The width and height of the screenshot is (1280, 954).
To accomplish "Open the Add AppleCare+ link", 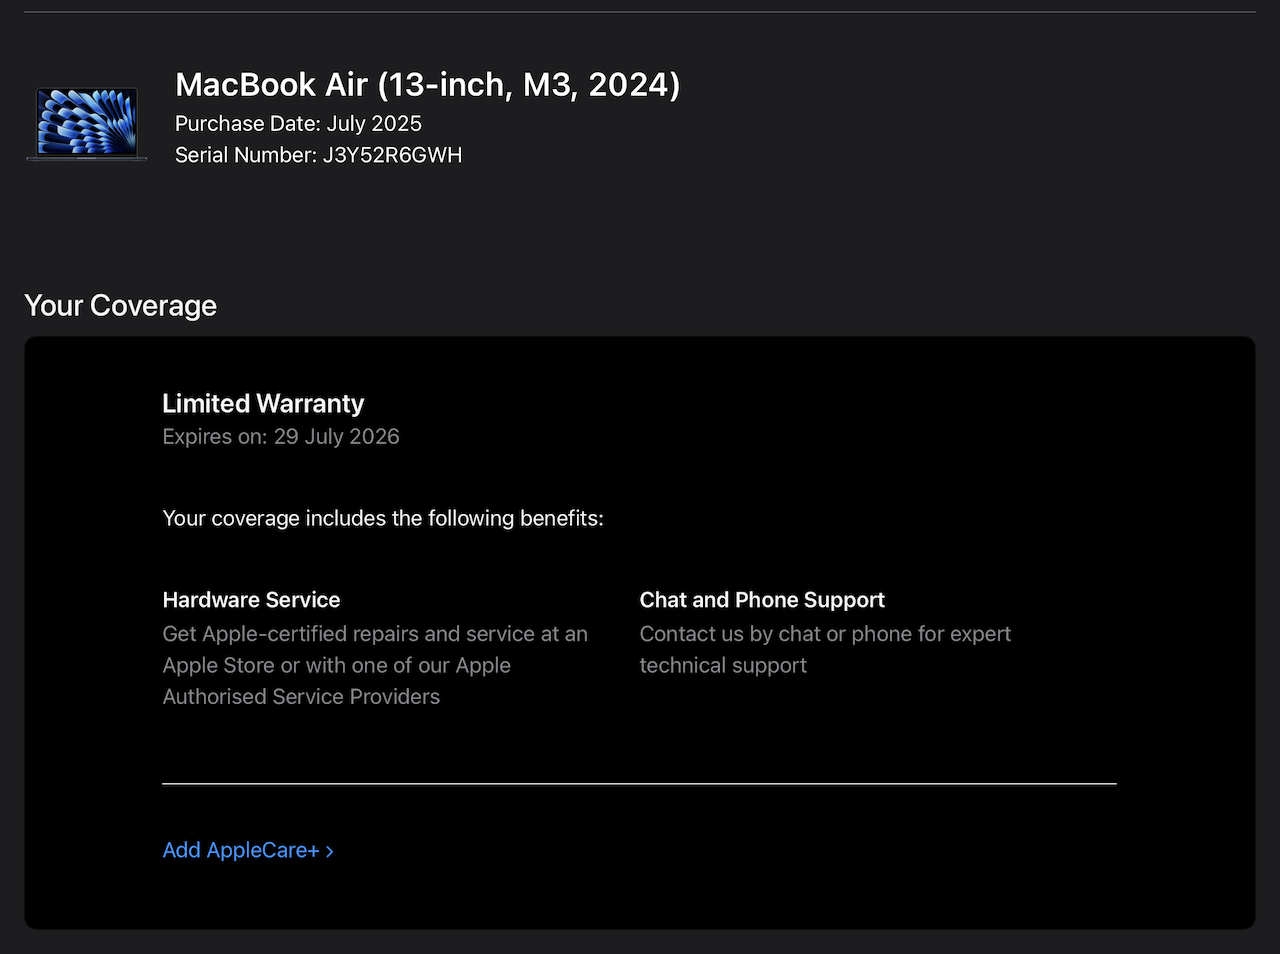I will (x=248, y=850).
